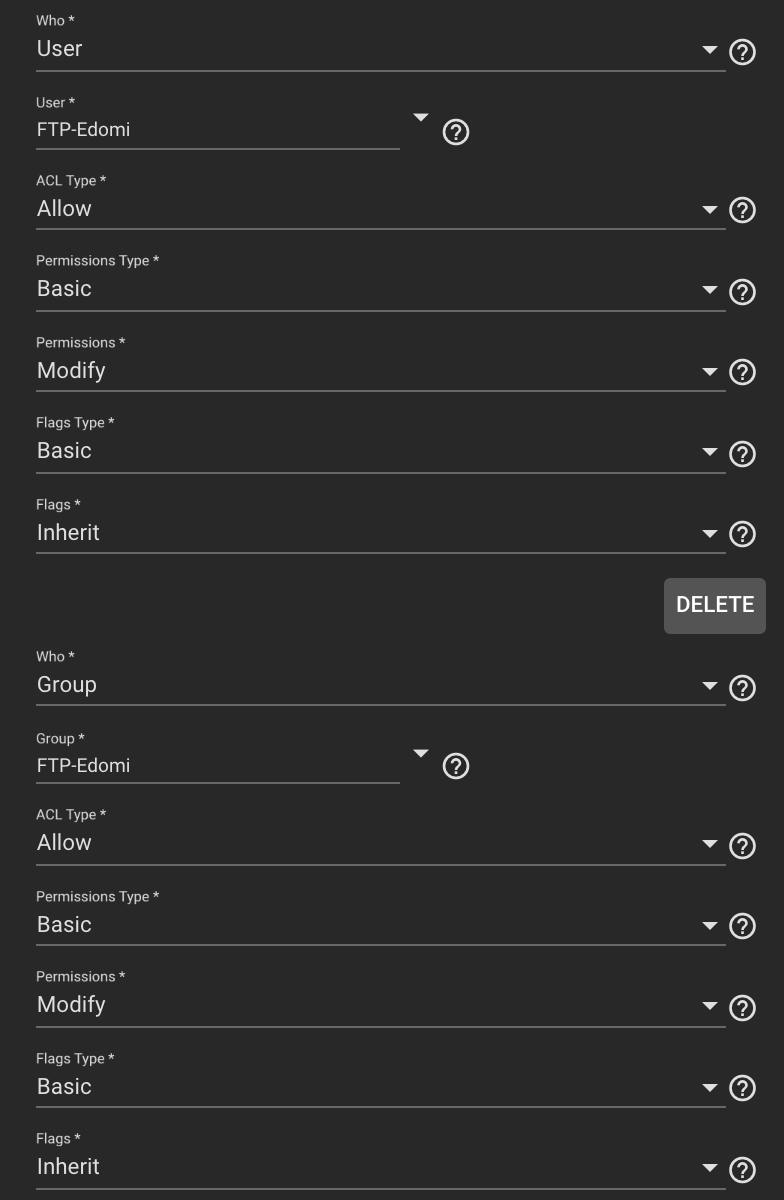View help for first Permissions Type
784x1200 pixels.
pyautogui.click(x=742, y=292)
